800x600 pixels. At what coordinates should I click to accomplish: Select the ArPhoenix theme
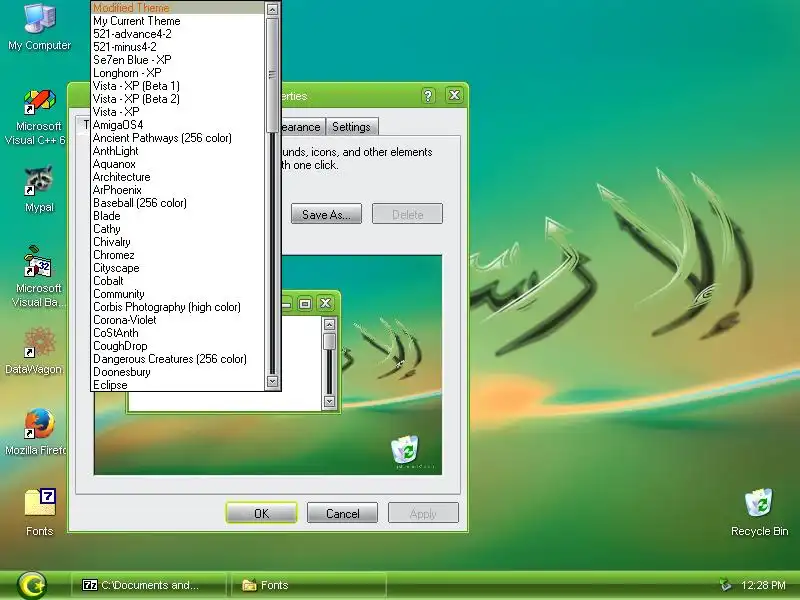tap(178, 190)
